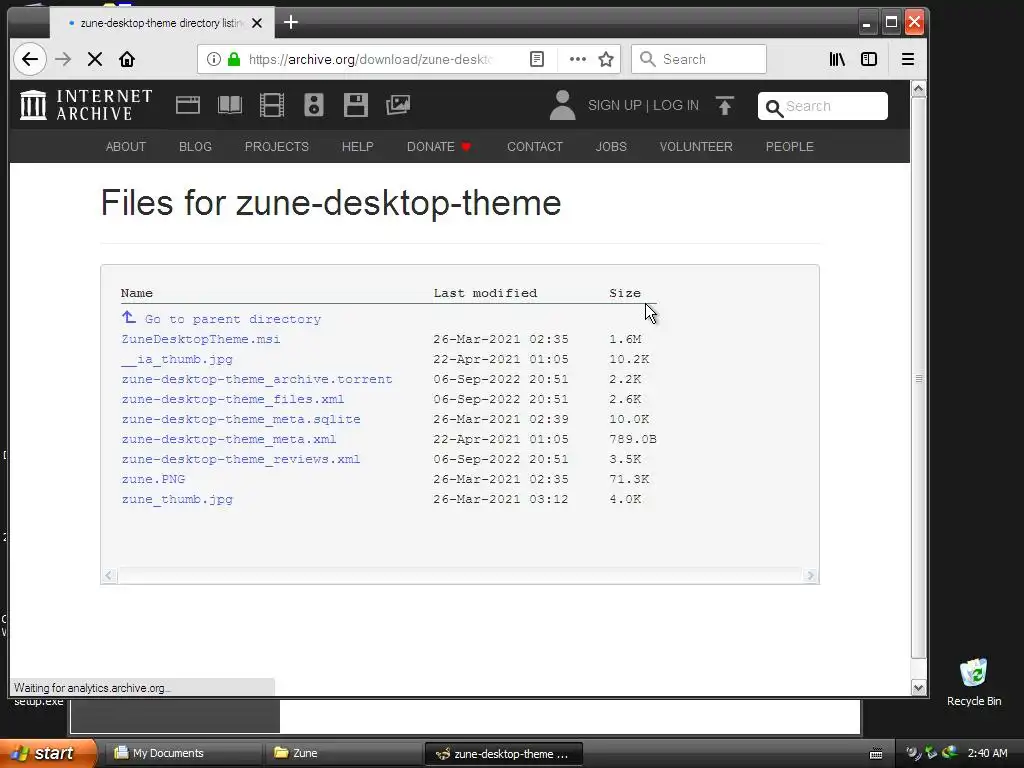
Task: Open the Texts book icon
Action: pyautogui.click(x=230, y=105)
